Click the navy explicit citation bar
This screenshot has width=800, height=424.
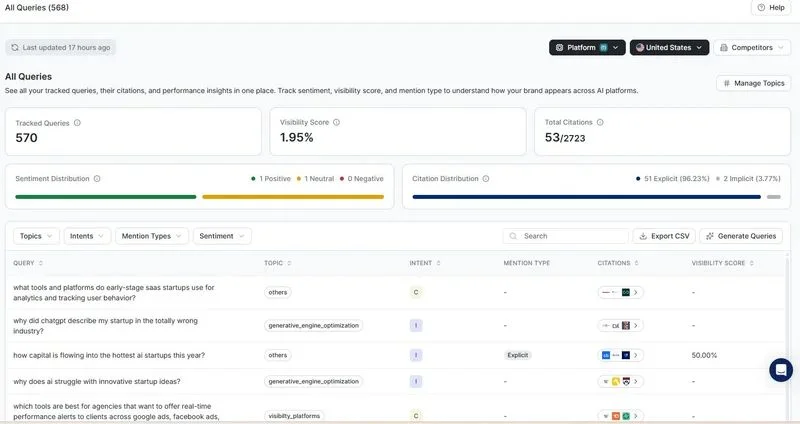click(x=587, y=197)
